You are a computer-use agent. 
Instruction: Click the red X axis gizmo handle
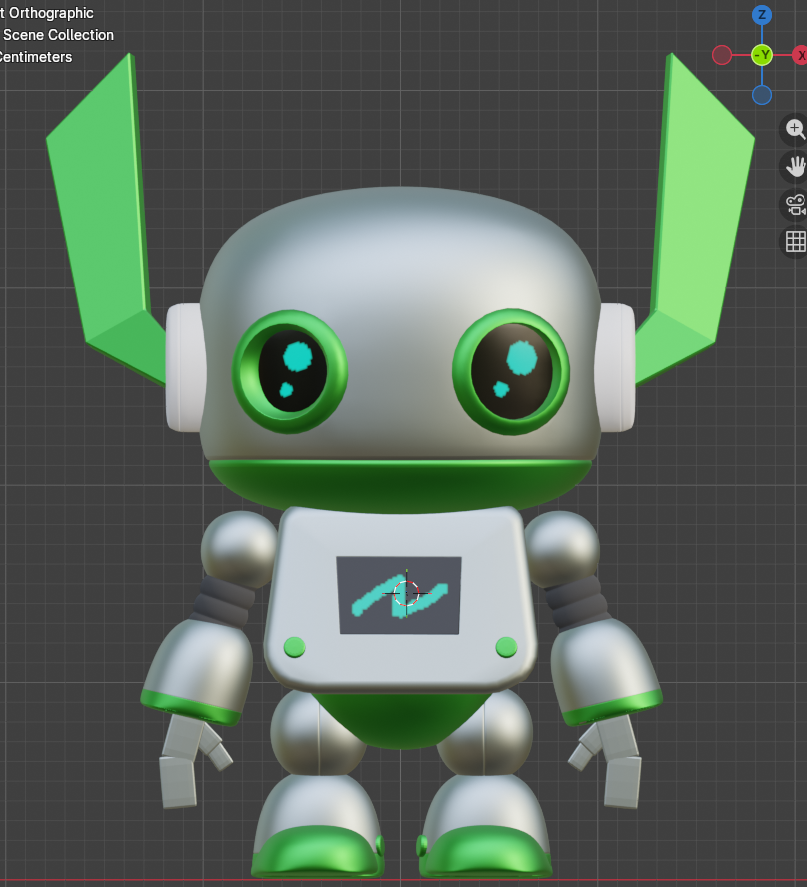(x=800, y=55)
